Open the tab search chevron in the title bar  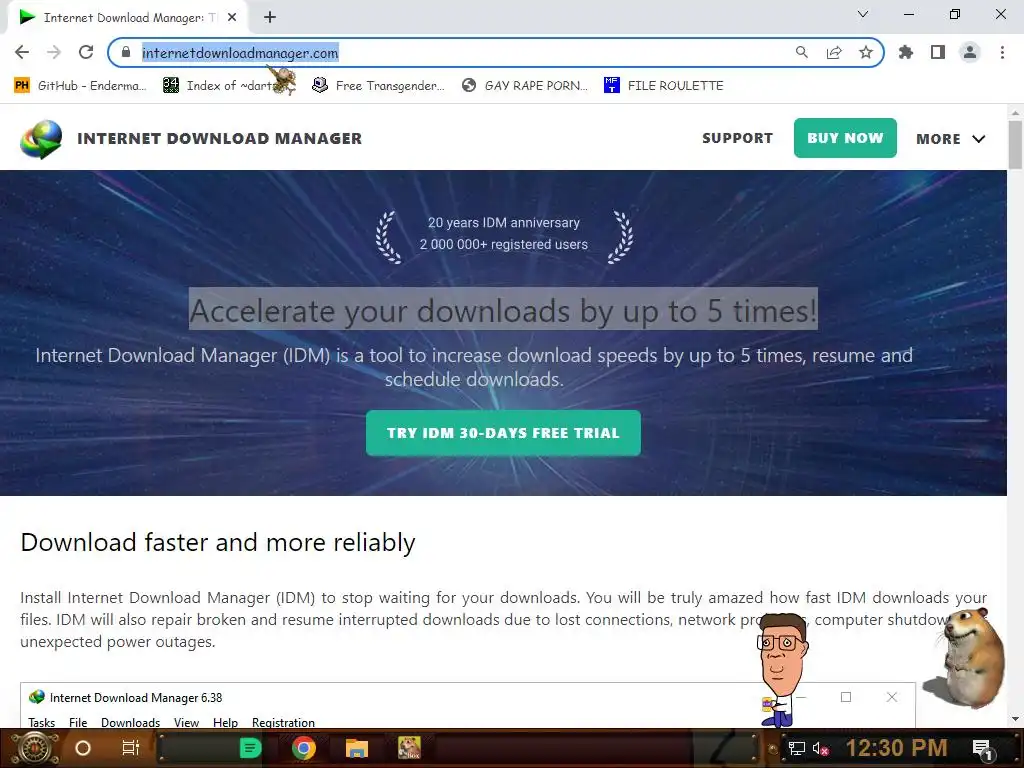coord(863,14)
